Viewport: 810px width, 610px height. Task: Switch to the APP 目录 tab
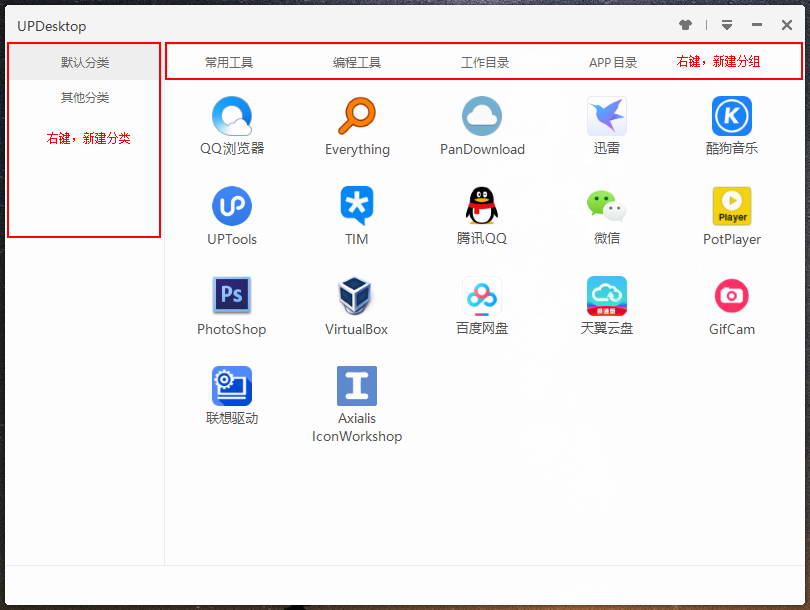tap(613, 62)
